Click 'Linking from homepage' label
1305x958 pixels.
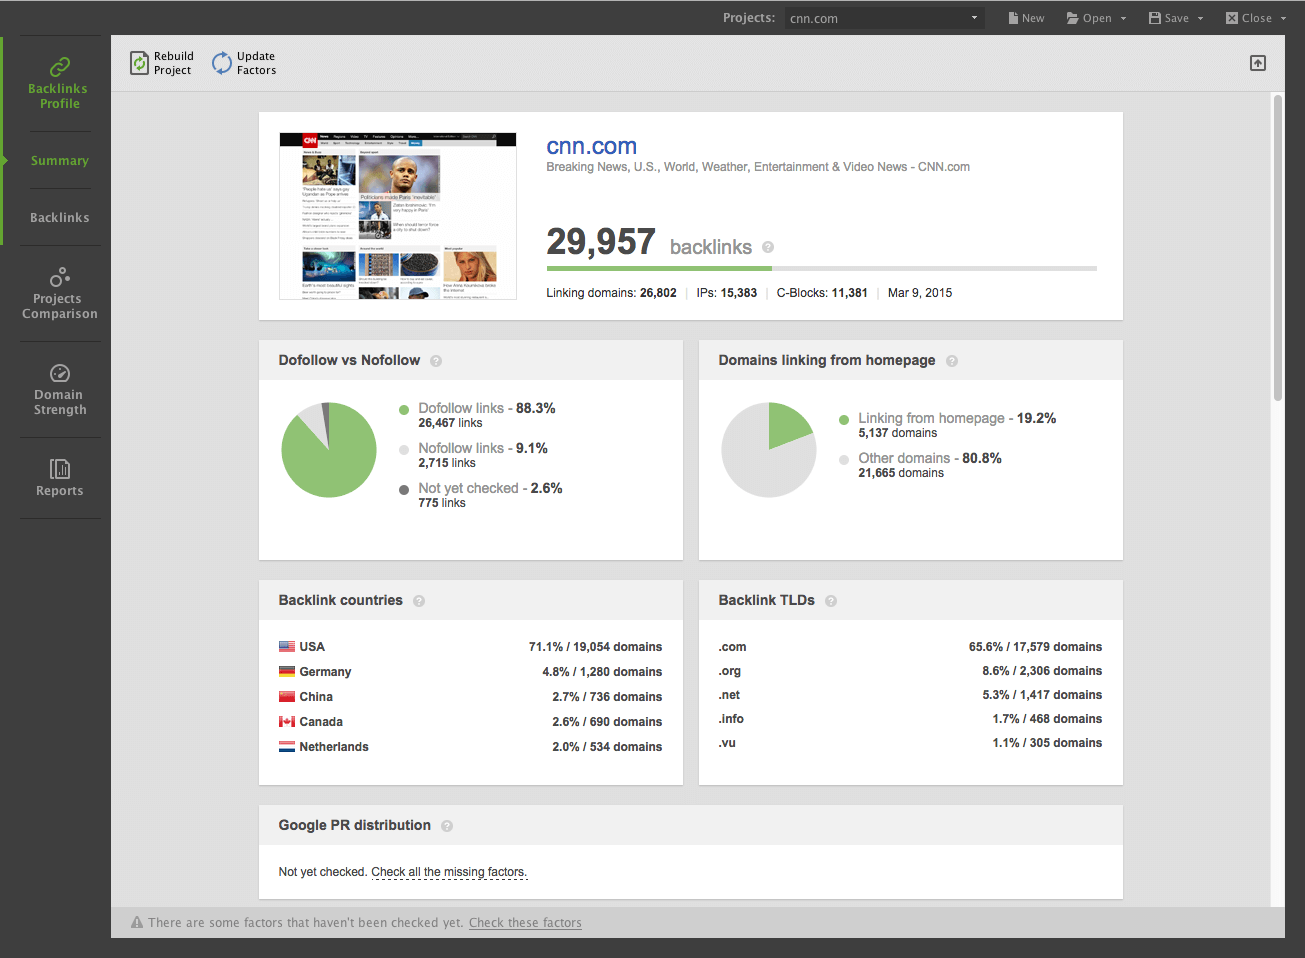click(x=931, y=418)
